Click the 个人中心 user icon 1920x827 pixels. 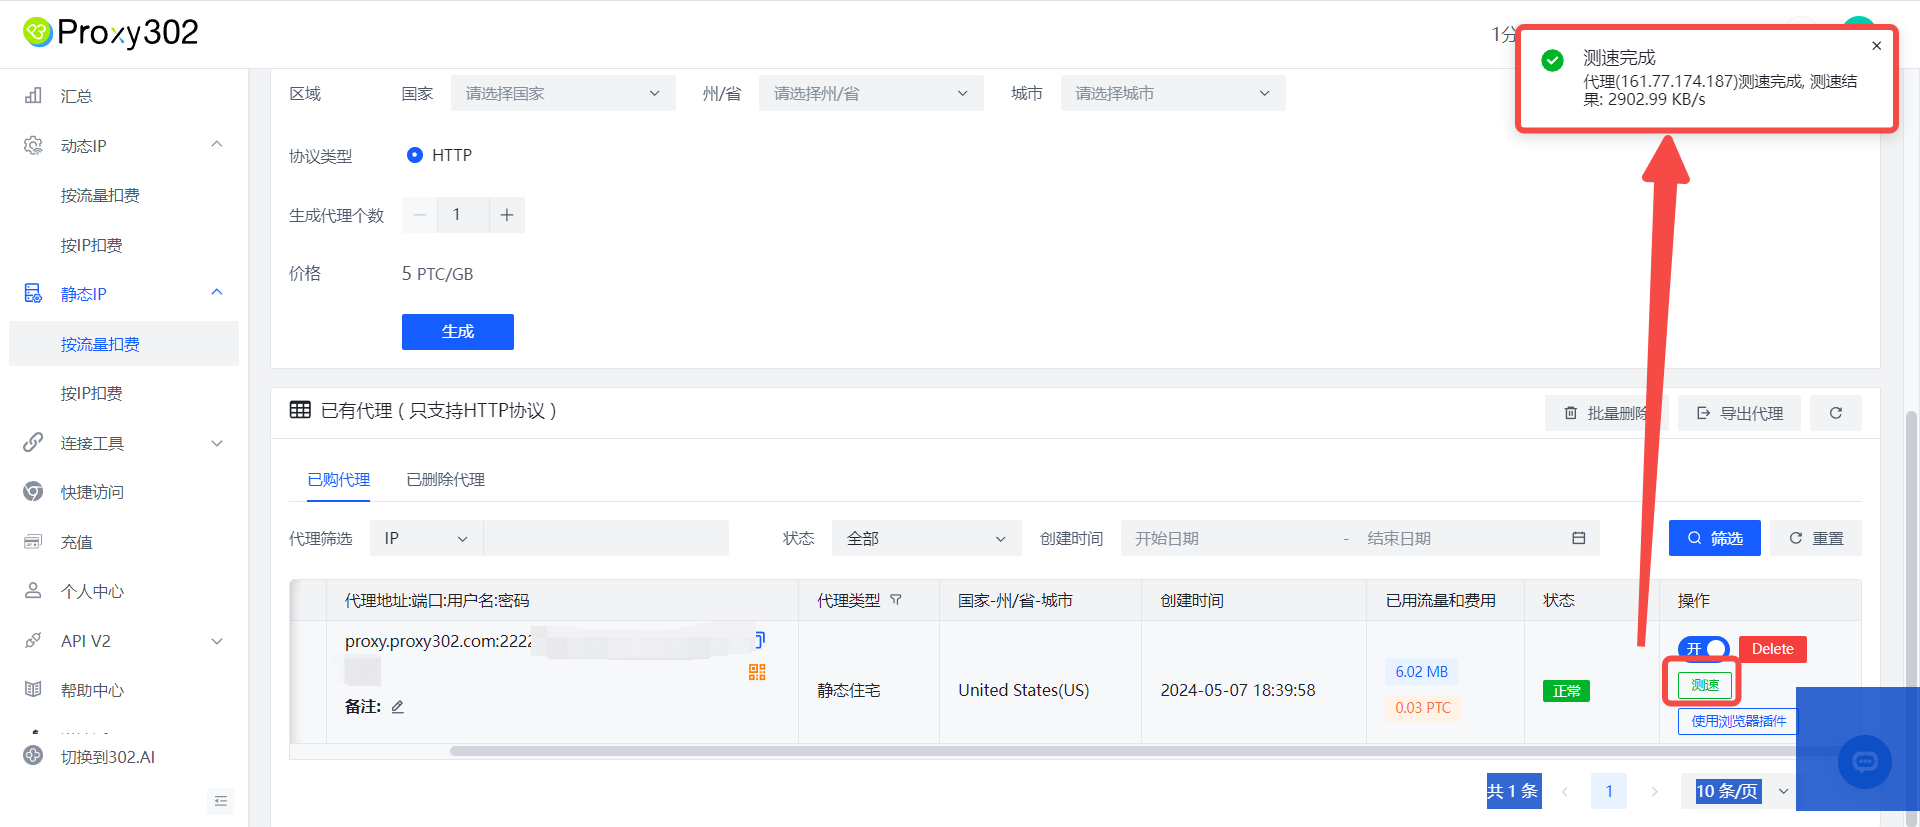coord(33,590)
